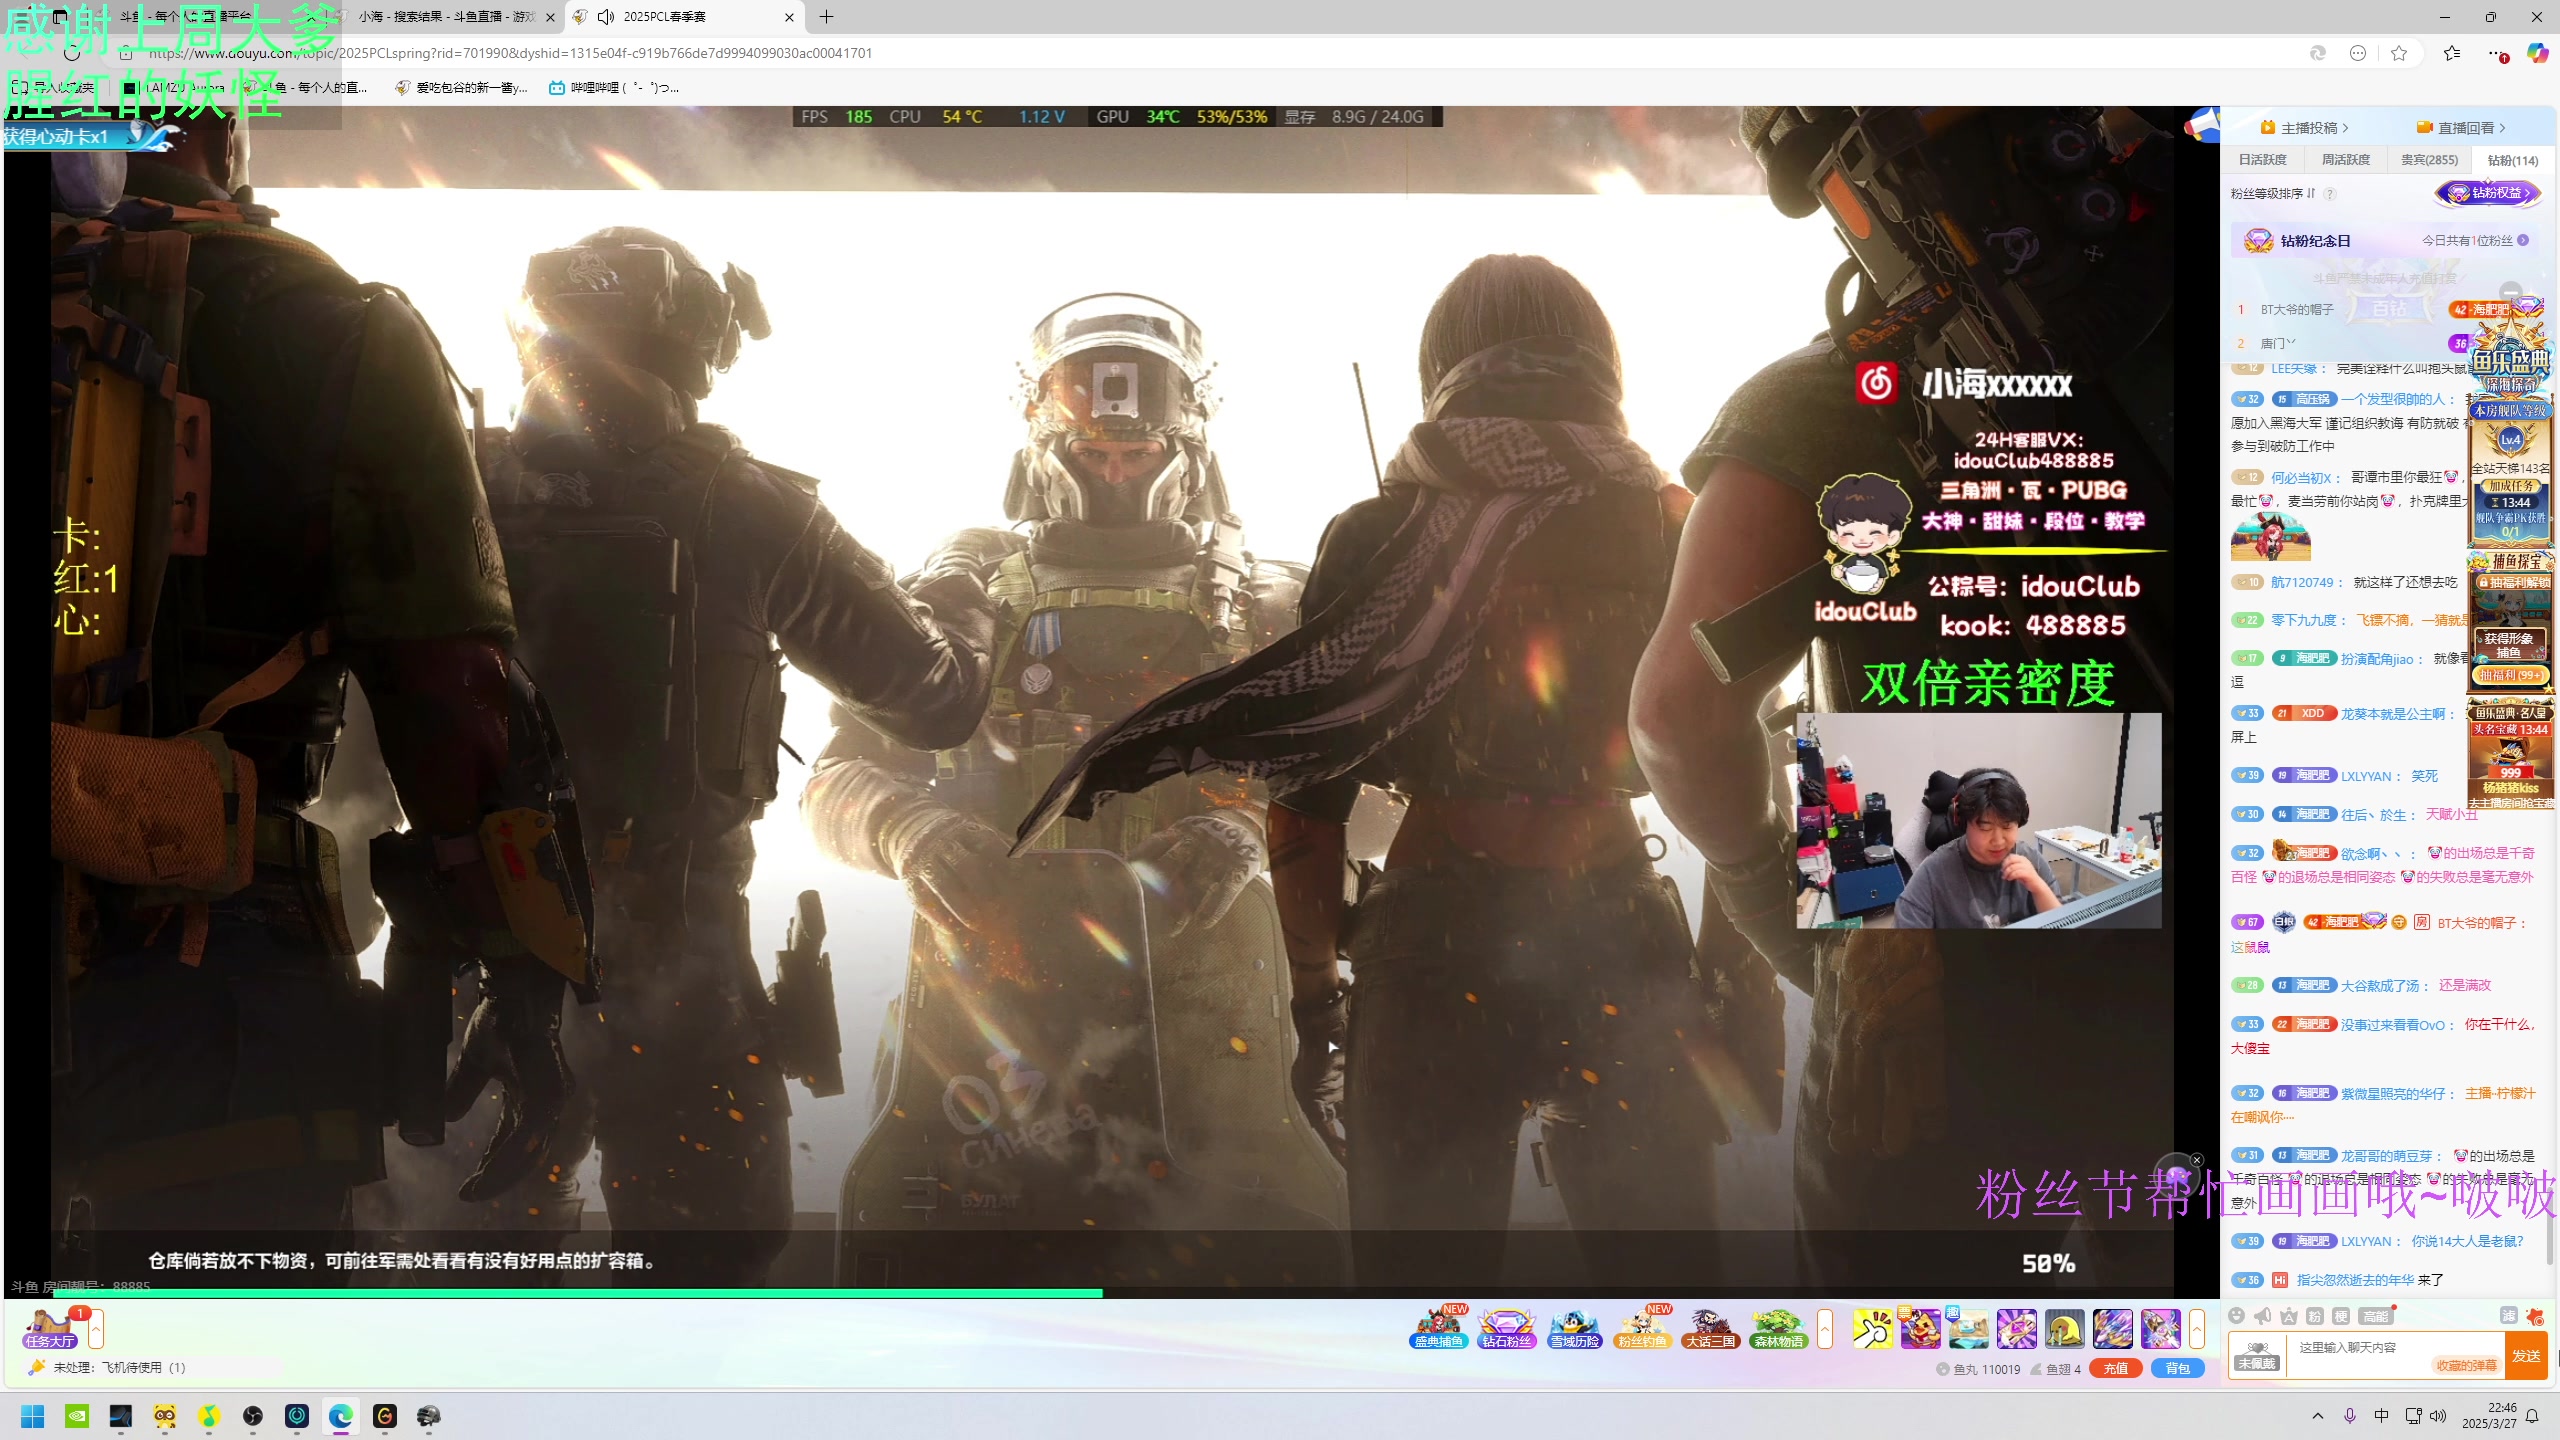Collapse the floating activity widget minus button

point(2511,293)
